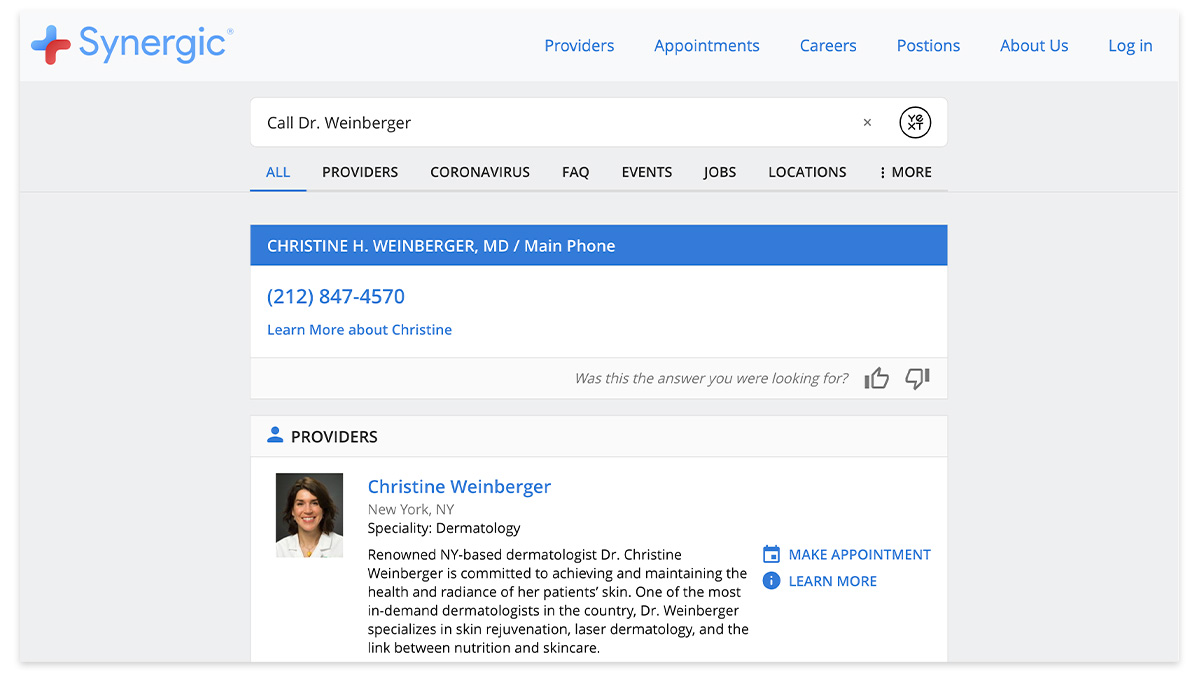The image size is (1200, 675).
Task: Click the LEARN MORE provider link
Action: [833, 581]
